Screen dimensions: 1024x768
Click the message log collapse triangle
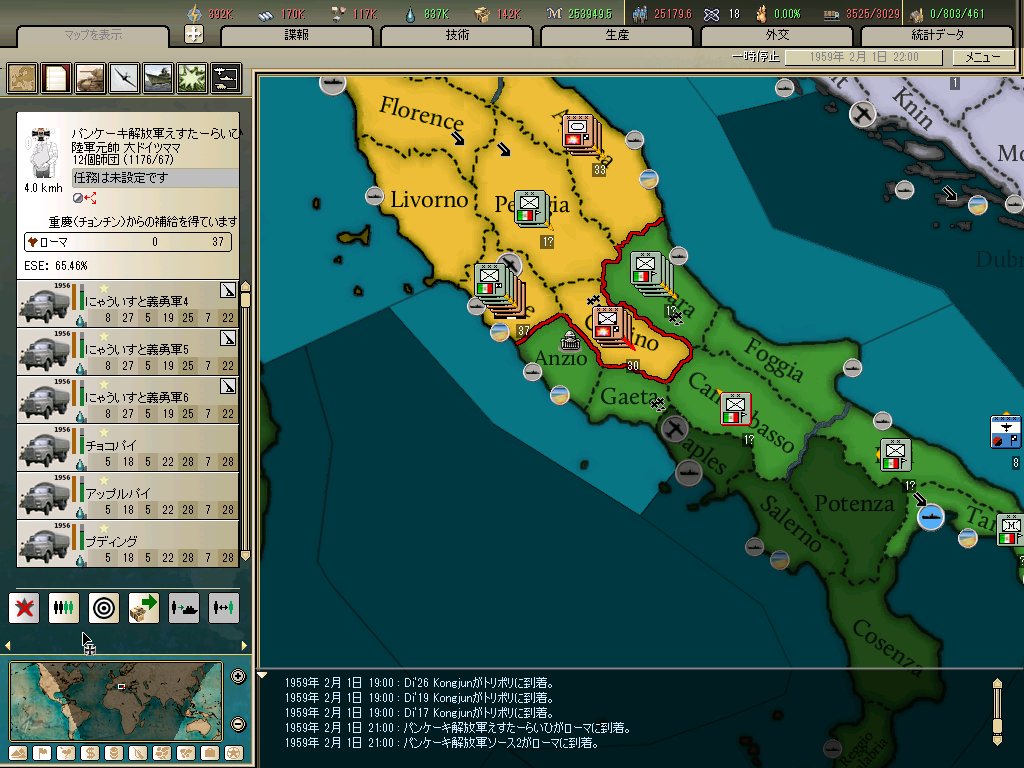point(262,675)
